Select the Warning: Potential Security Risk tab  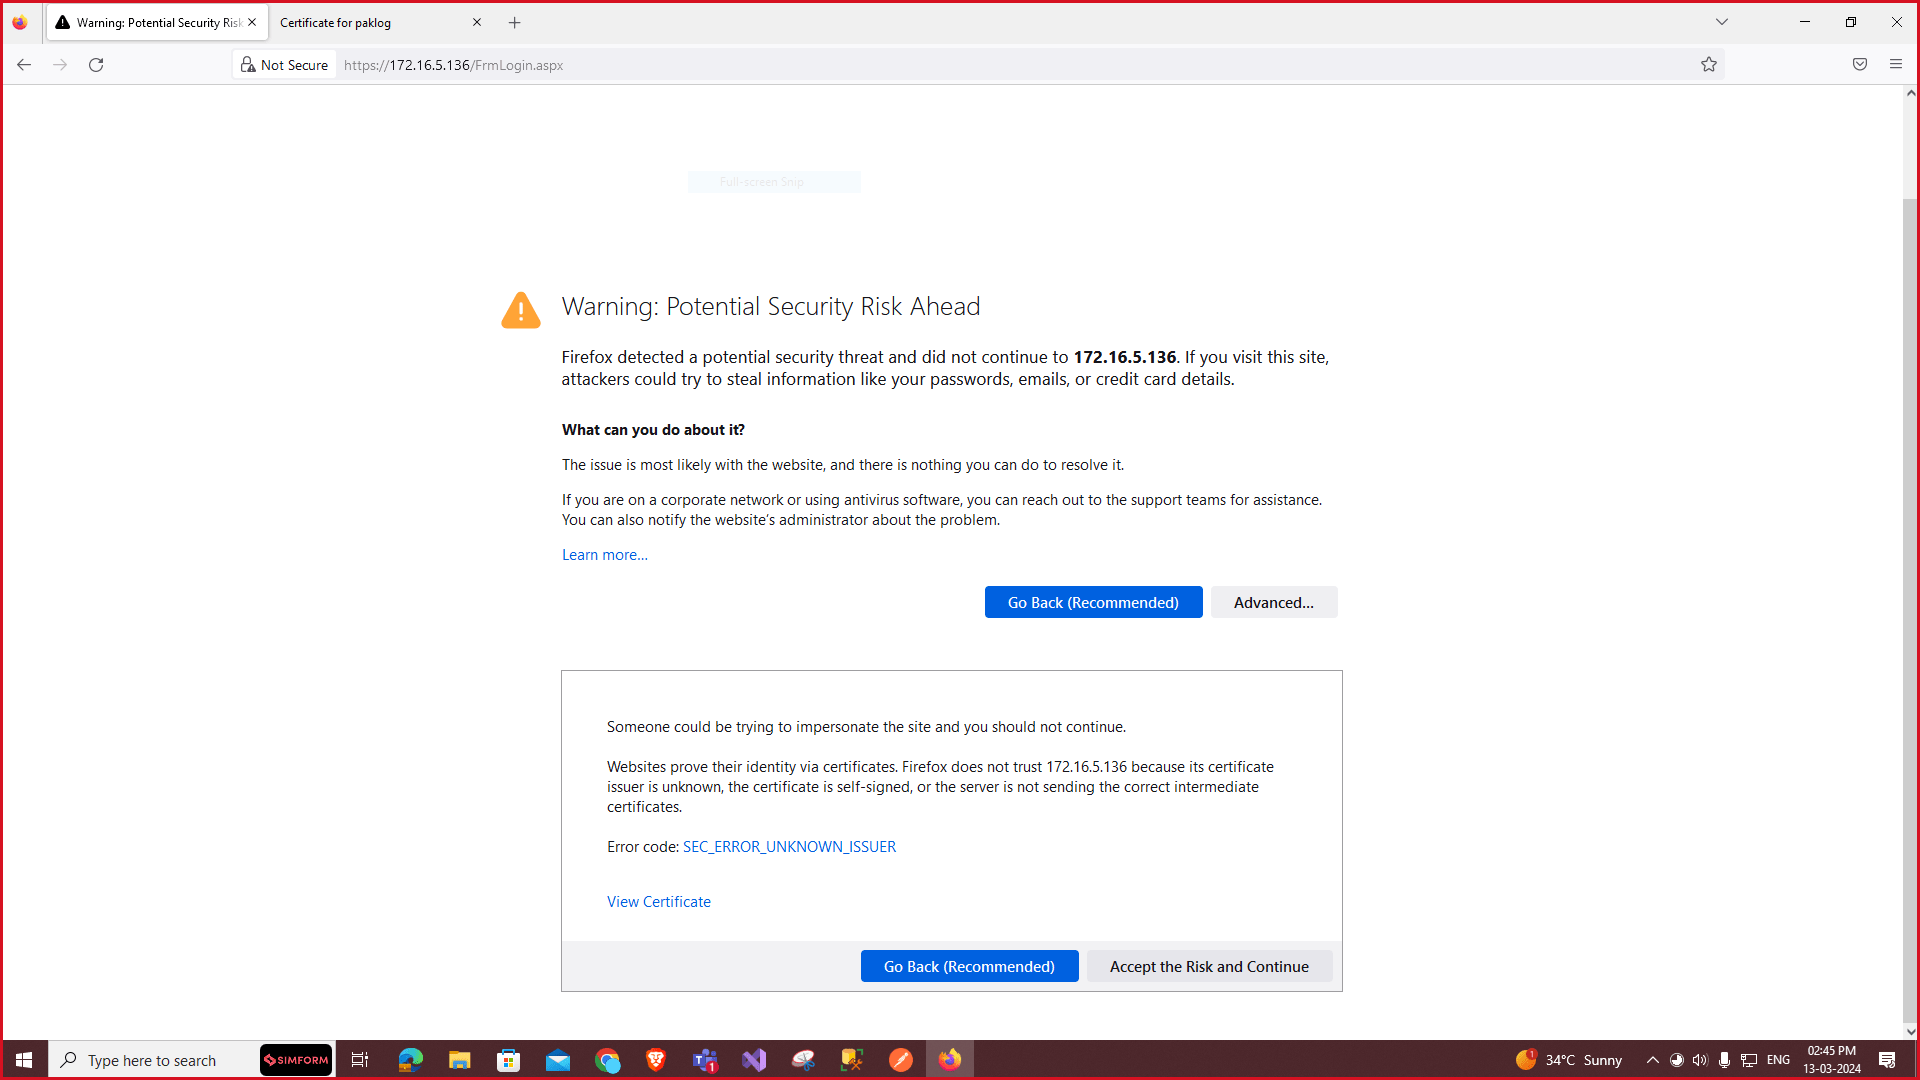point(150,22)
